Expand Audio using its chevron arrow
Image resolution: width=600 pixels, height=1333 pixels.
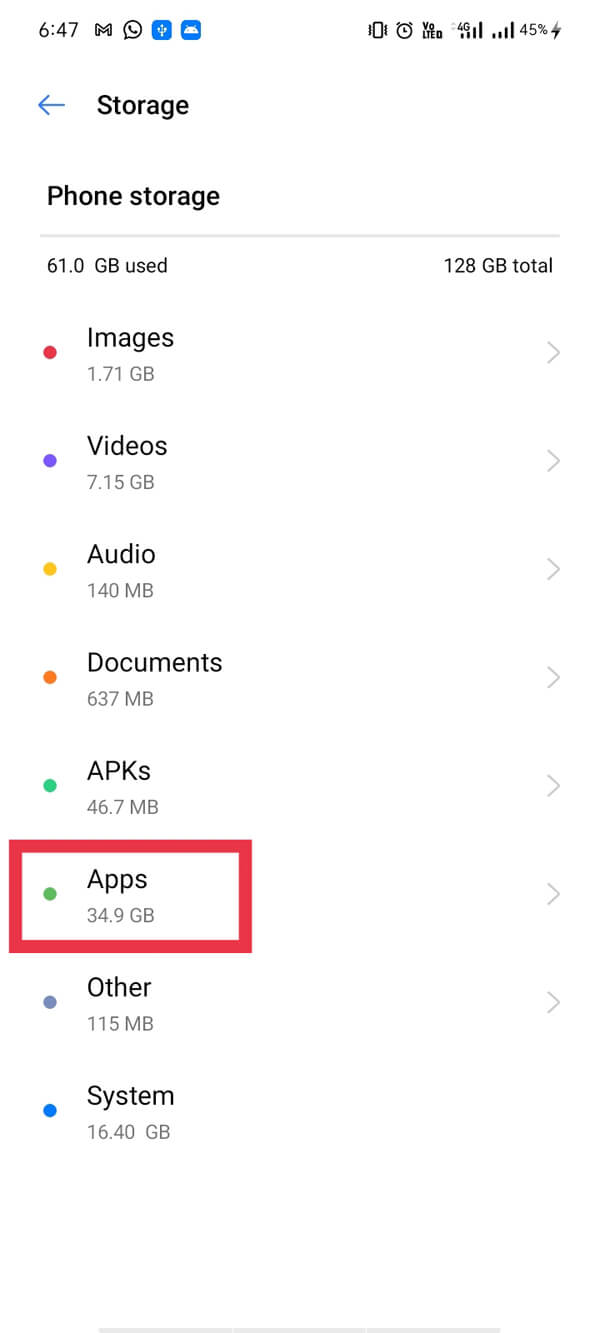click(x=553, y=569)
